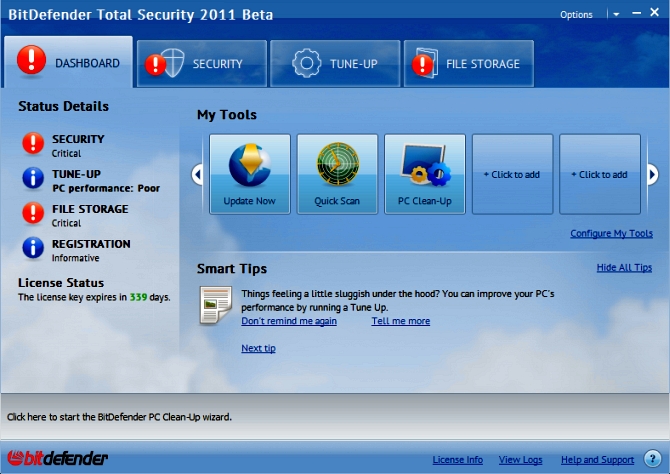Click the PC Clean-Up wizard status bar text

[x=119, y=417]
